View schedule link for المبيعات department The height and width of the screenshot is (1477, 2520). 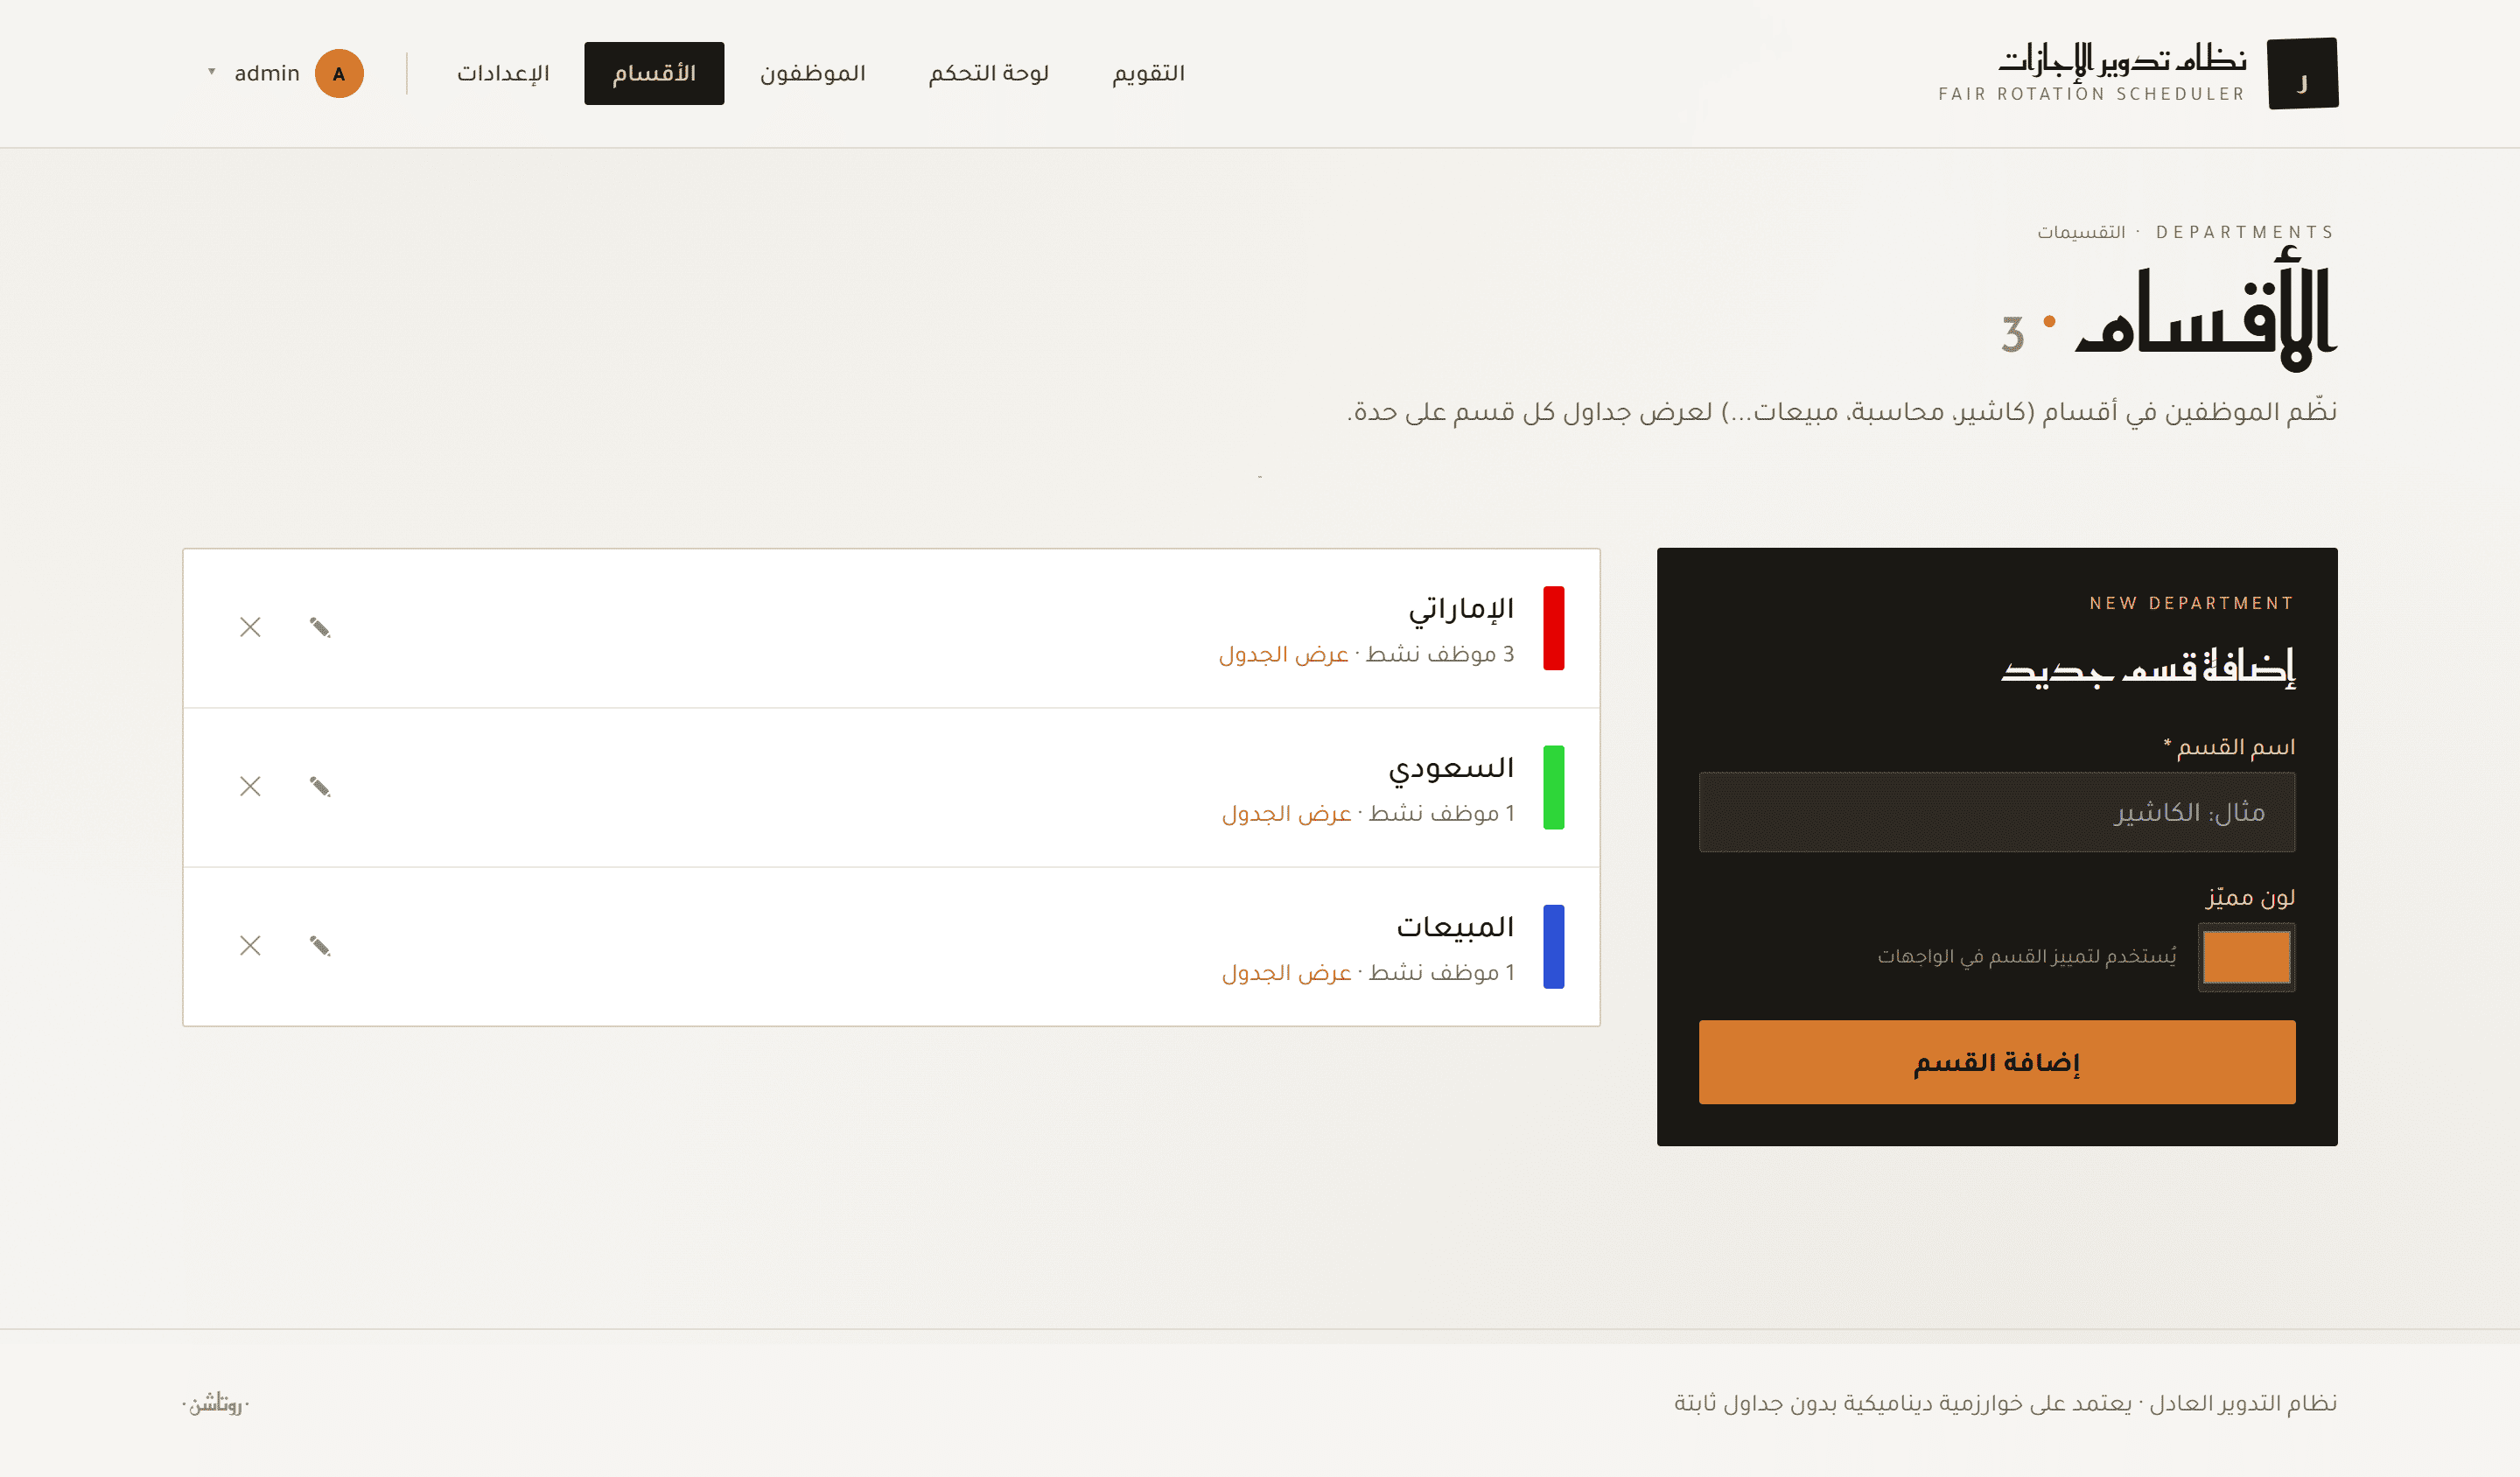point(1286,972)
